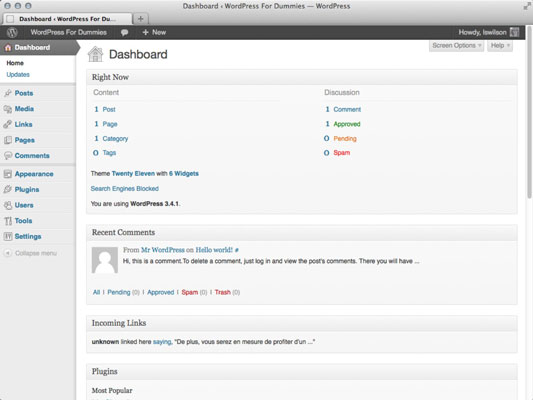Click the Appearance icon in sidebar

point(8,174)
